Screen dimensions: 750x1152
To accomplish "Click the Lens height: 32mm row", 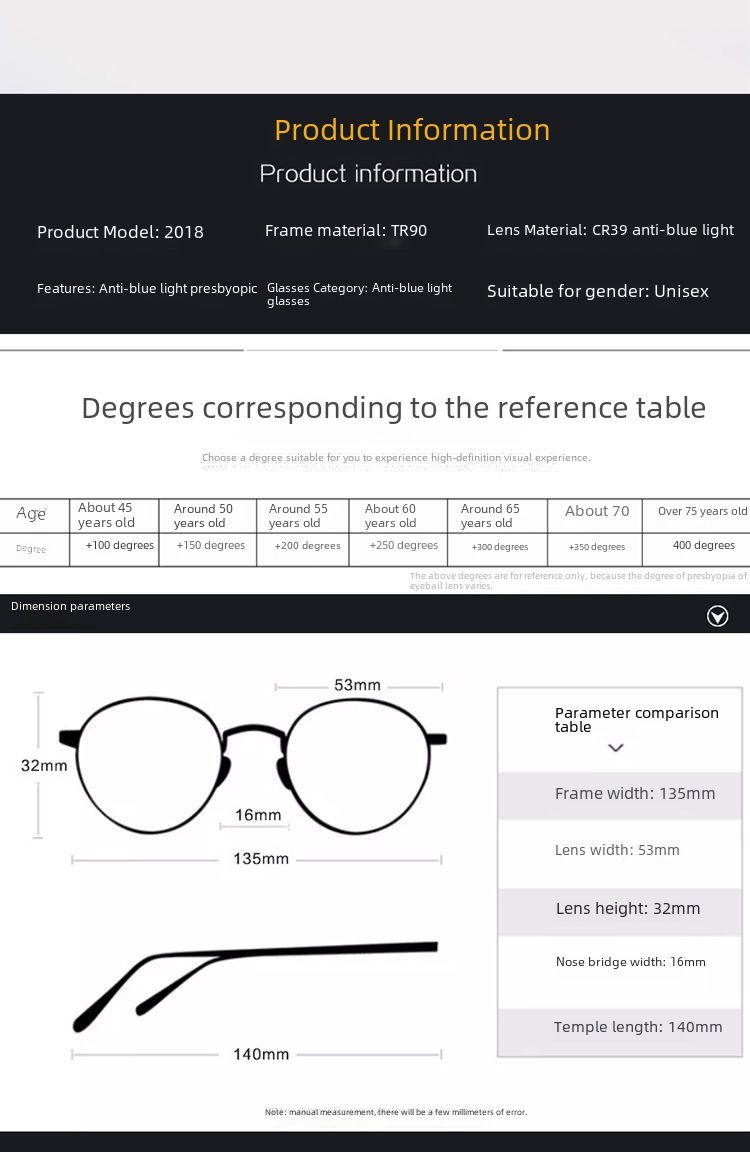I will 628,909.
